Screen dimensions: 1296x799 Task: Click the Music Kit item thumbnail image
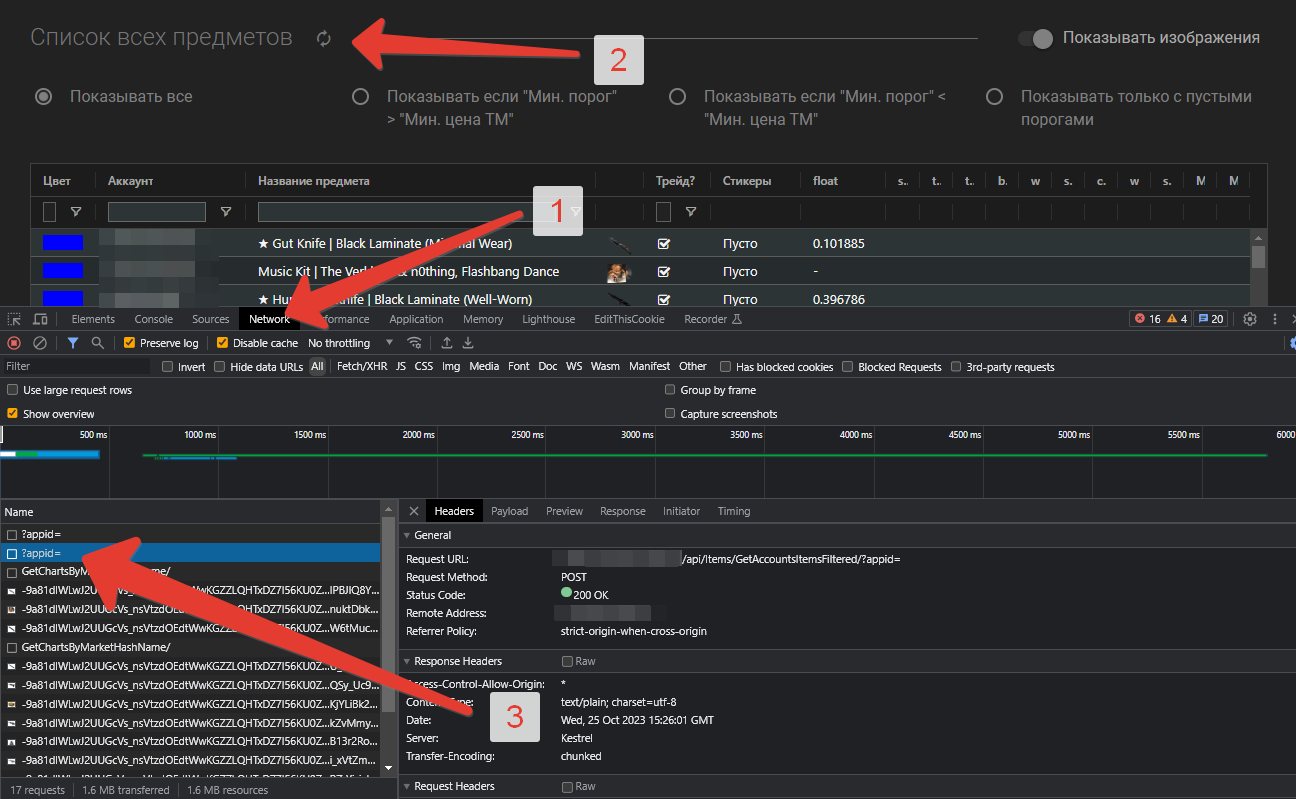(617, 272)
